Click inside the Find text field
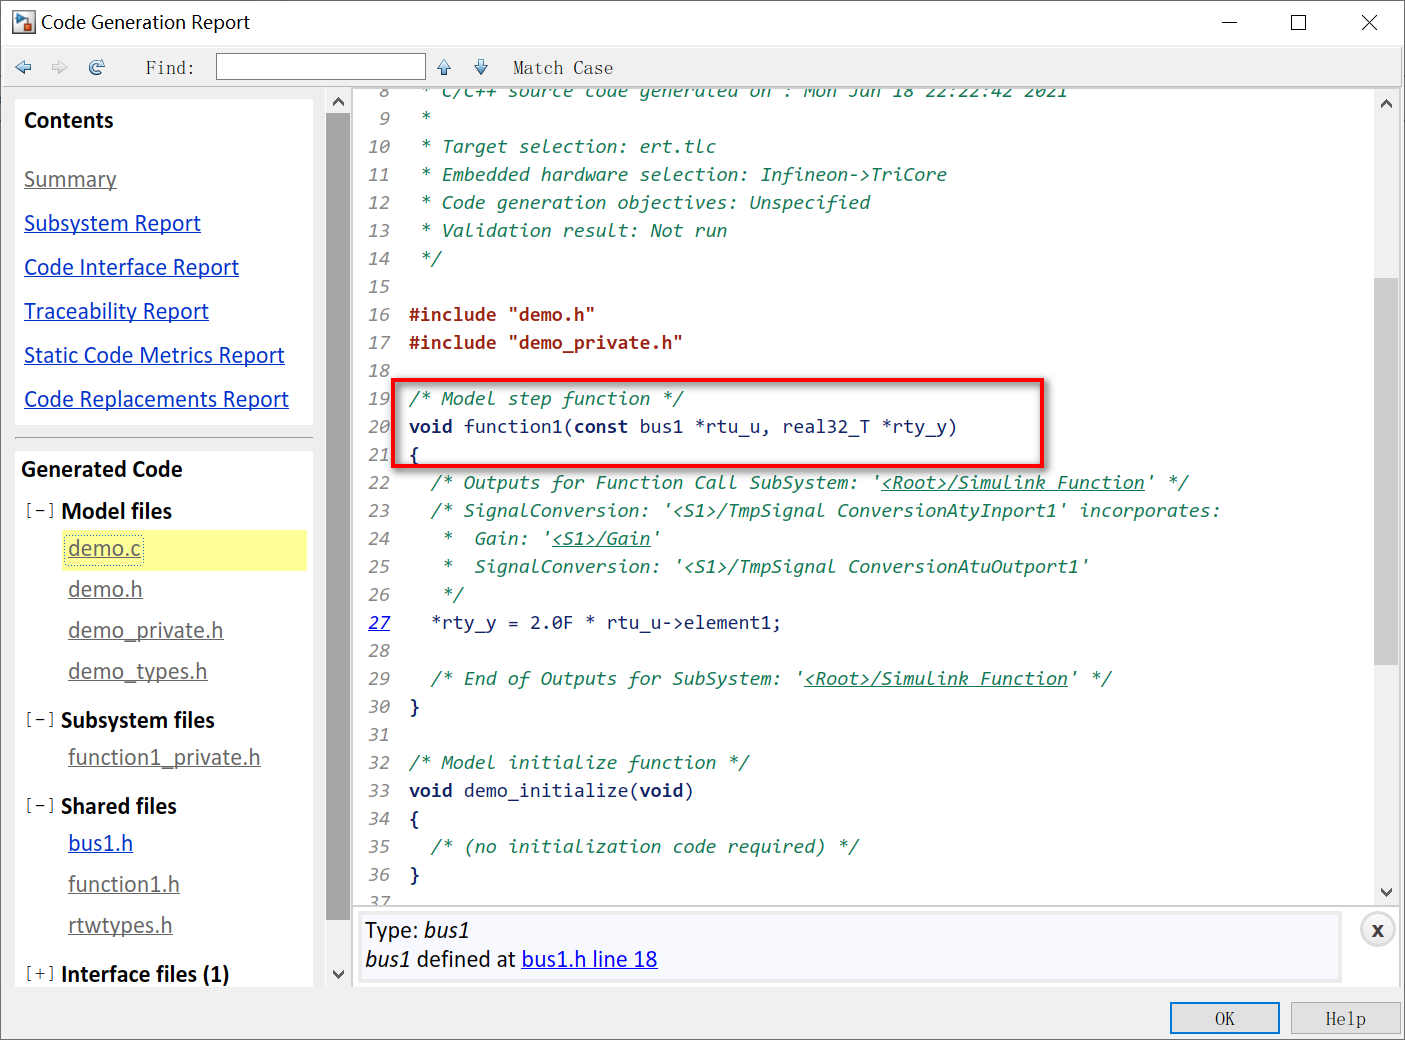 (x=321, y=67)
